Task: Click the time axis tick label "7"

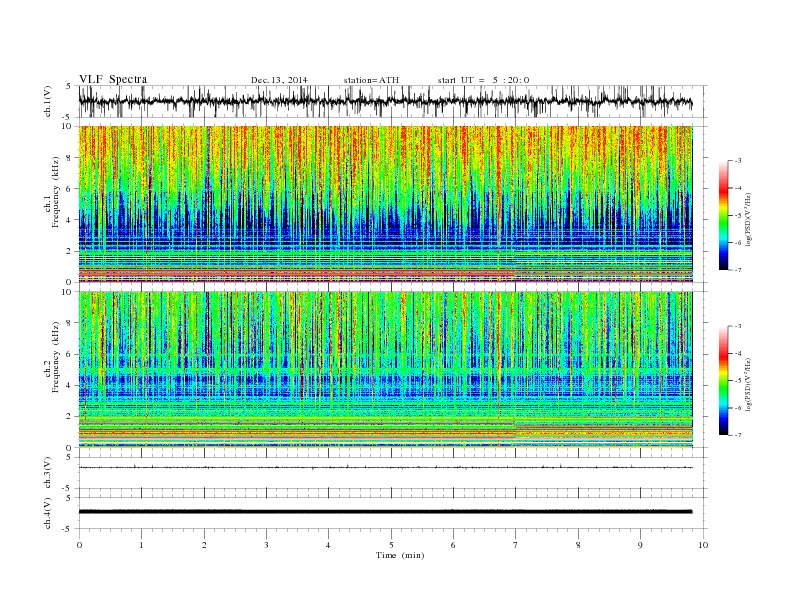Action: [516, 545]
